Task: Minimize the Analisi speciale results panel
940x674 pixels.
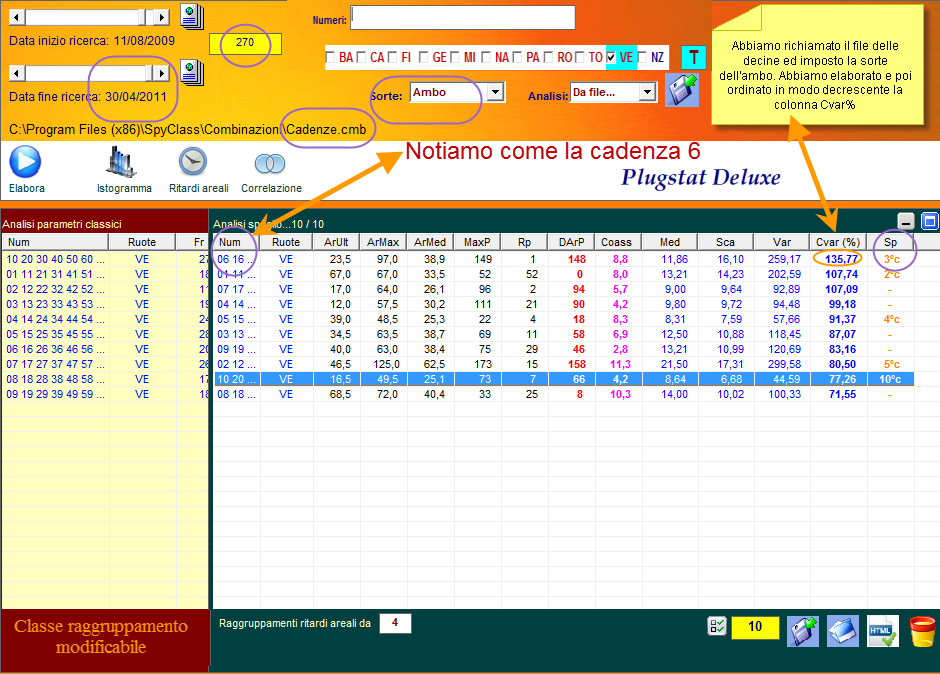Action: click(906, 221)
